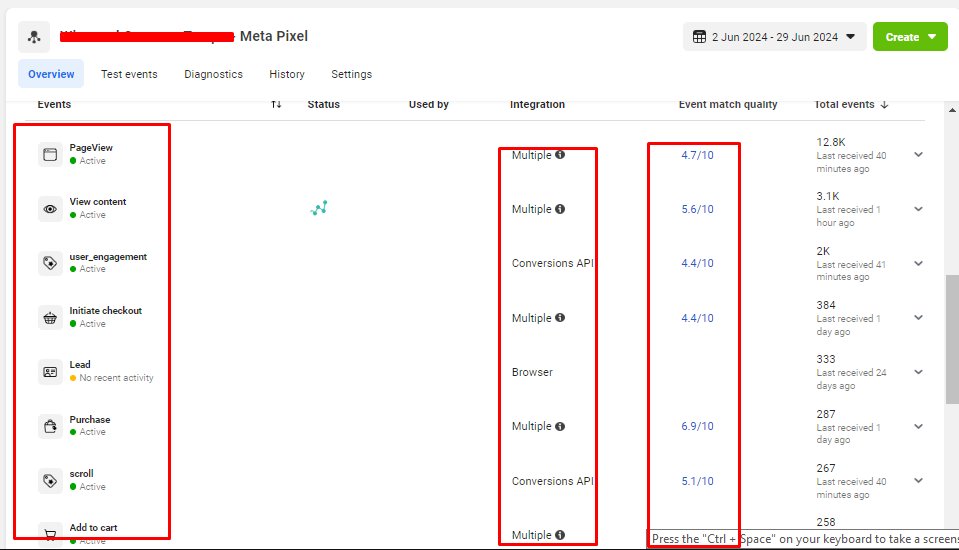This screenshot has width=959, height=550.
Task: Expand the View content row details
Action: tap(918, 209)
